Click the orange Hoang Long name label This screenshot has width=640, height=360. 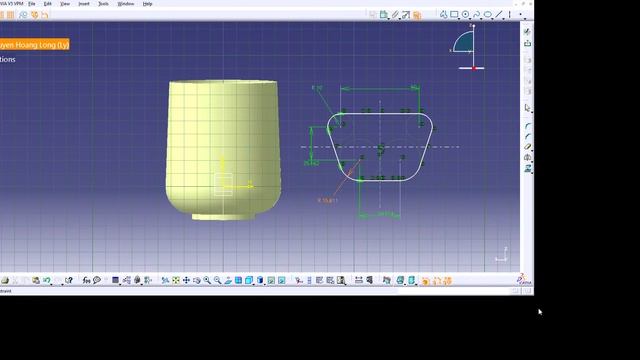click(x=34, y=44)
